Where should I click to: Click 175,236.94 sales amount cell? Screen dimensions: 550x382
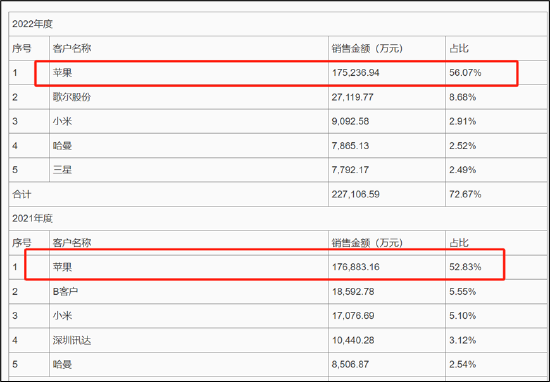[387, 73]
